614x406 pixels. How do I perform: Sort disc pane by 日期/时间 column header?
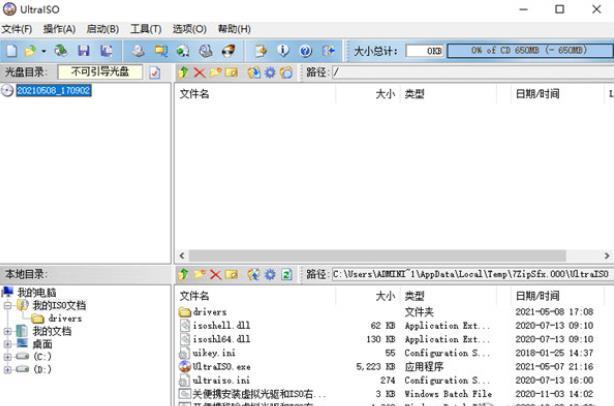click(x=538, y=94)
